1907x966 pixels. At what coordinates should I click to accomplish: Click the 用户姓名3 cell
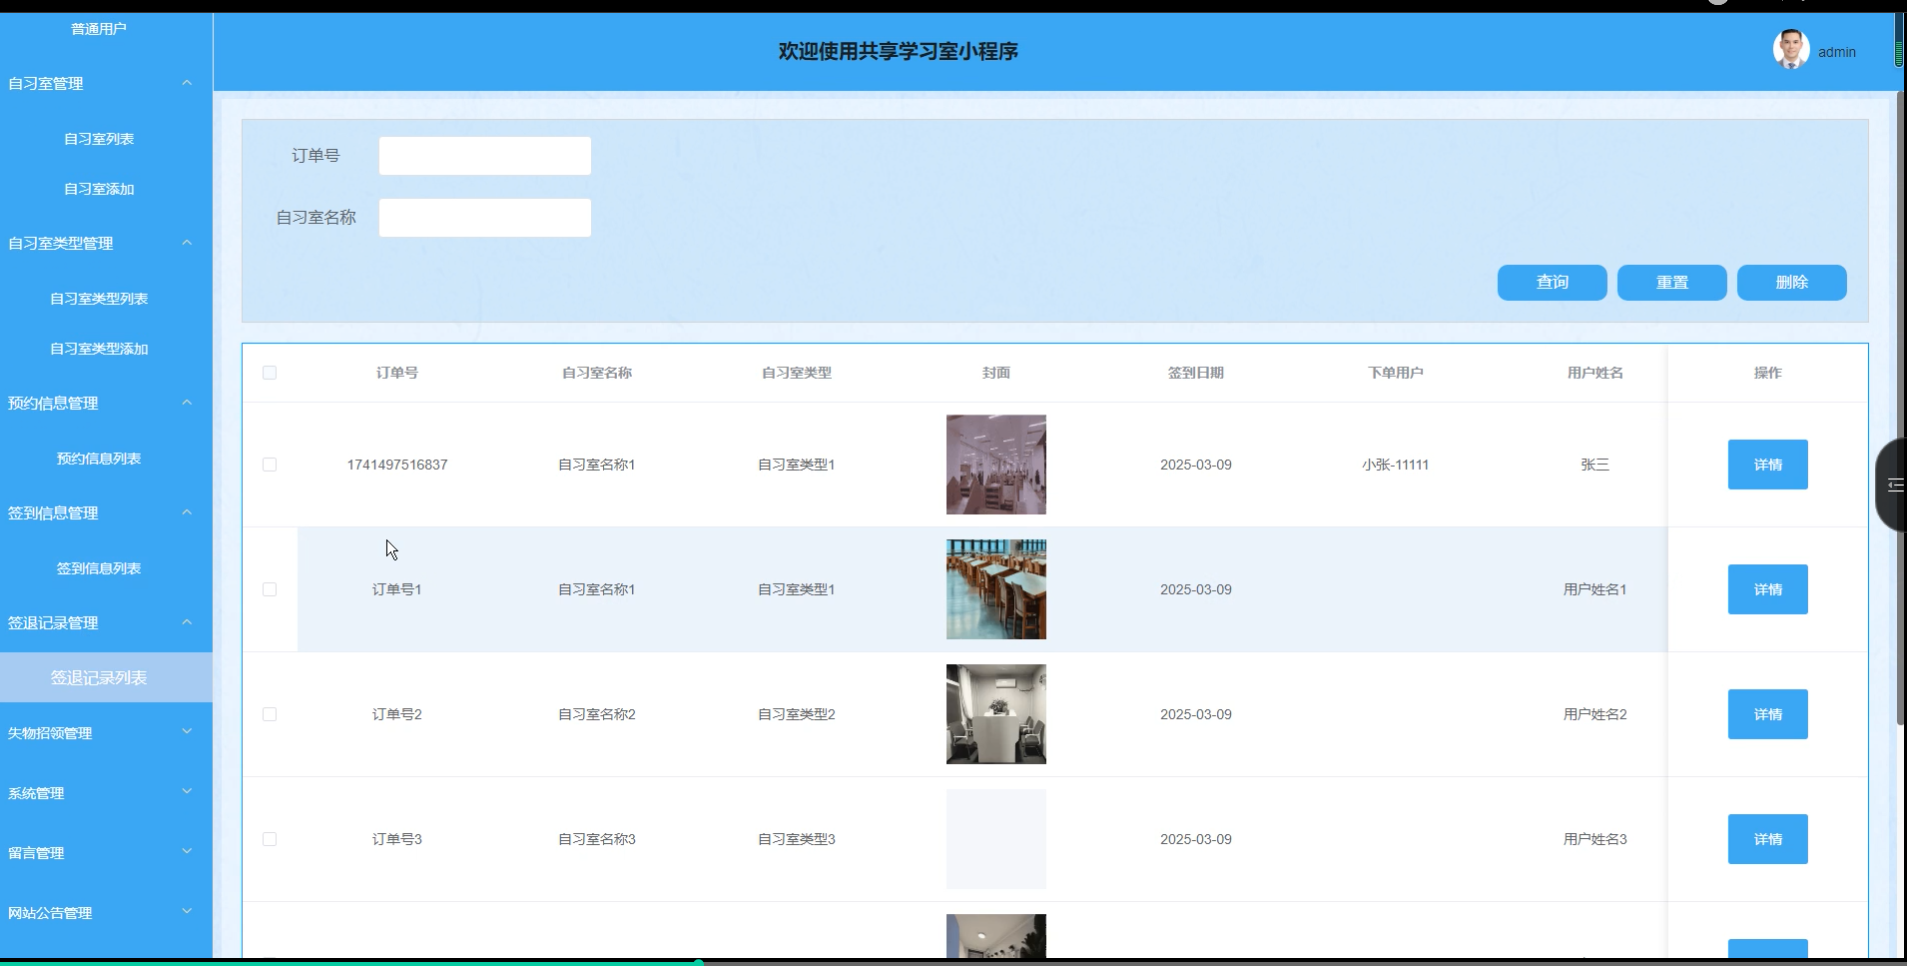click(1595, 840)
